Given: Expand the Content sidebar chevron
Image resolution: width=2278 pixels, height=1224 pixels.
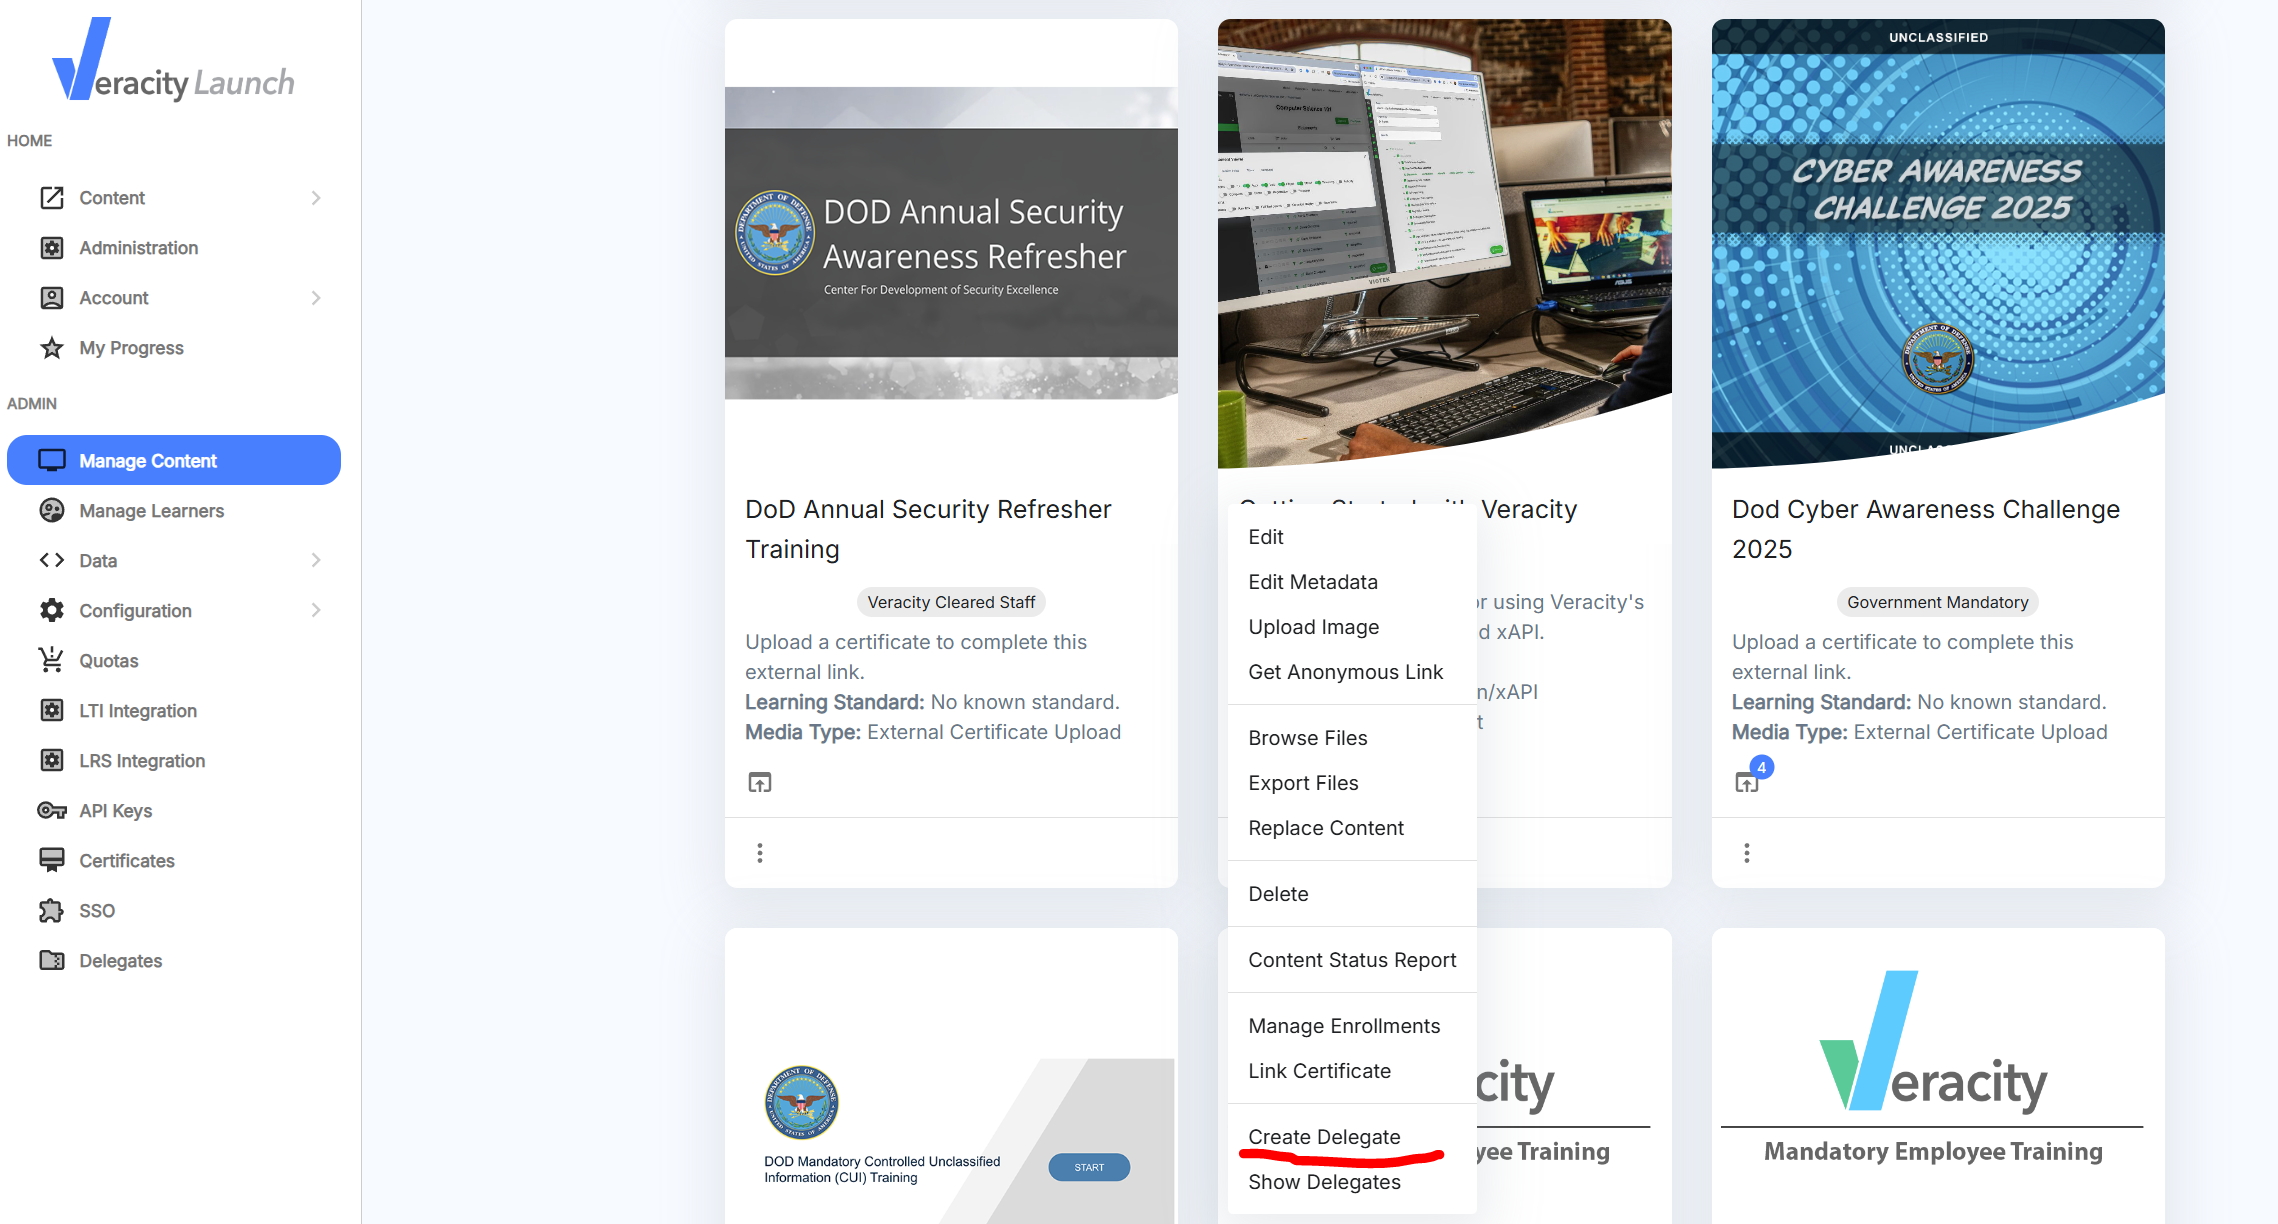Looking at the screenshot, I should [316, 198].
